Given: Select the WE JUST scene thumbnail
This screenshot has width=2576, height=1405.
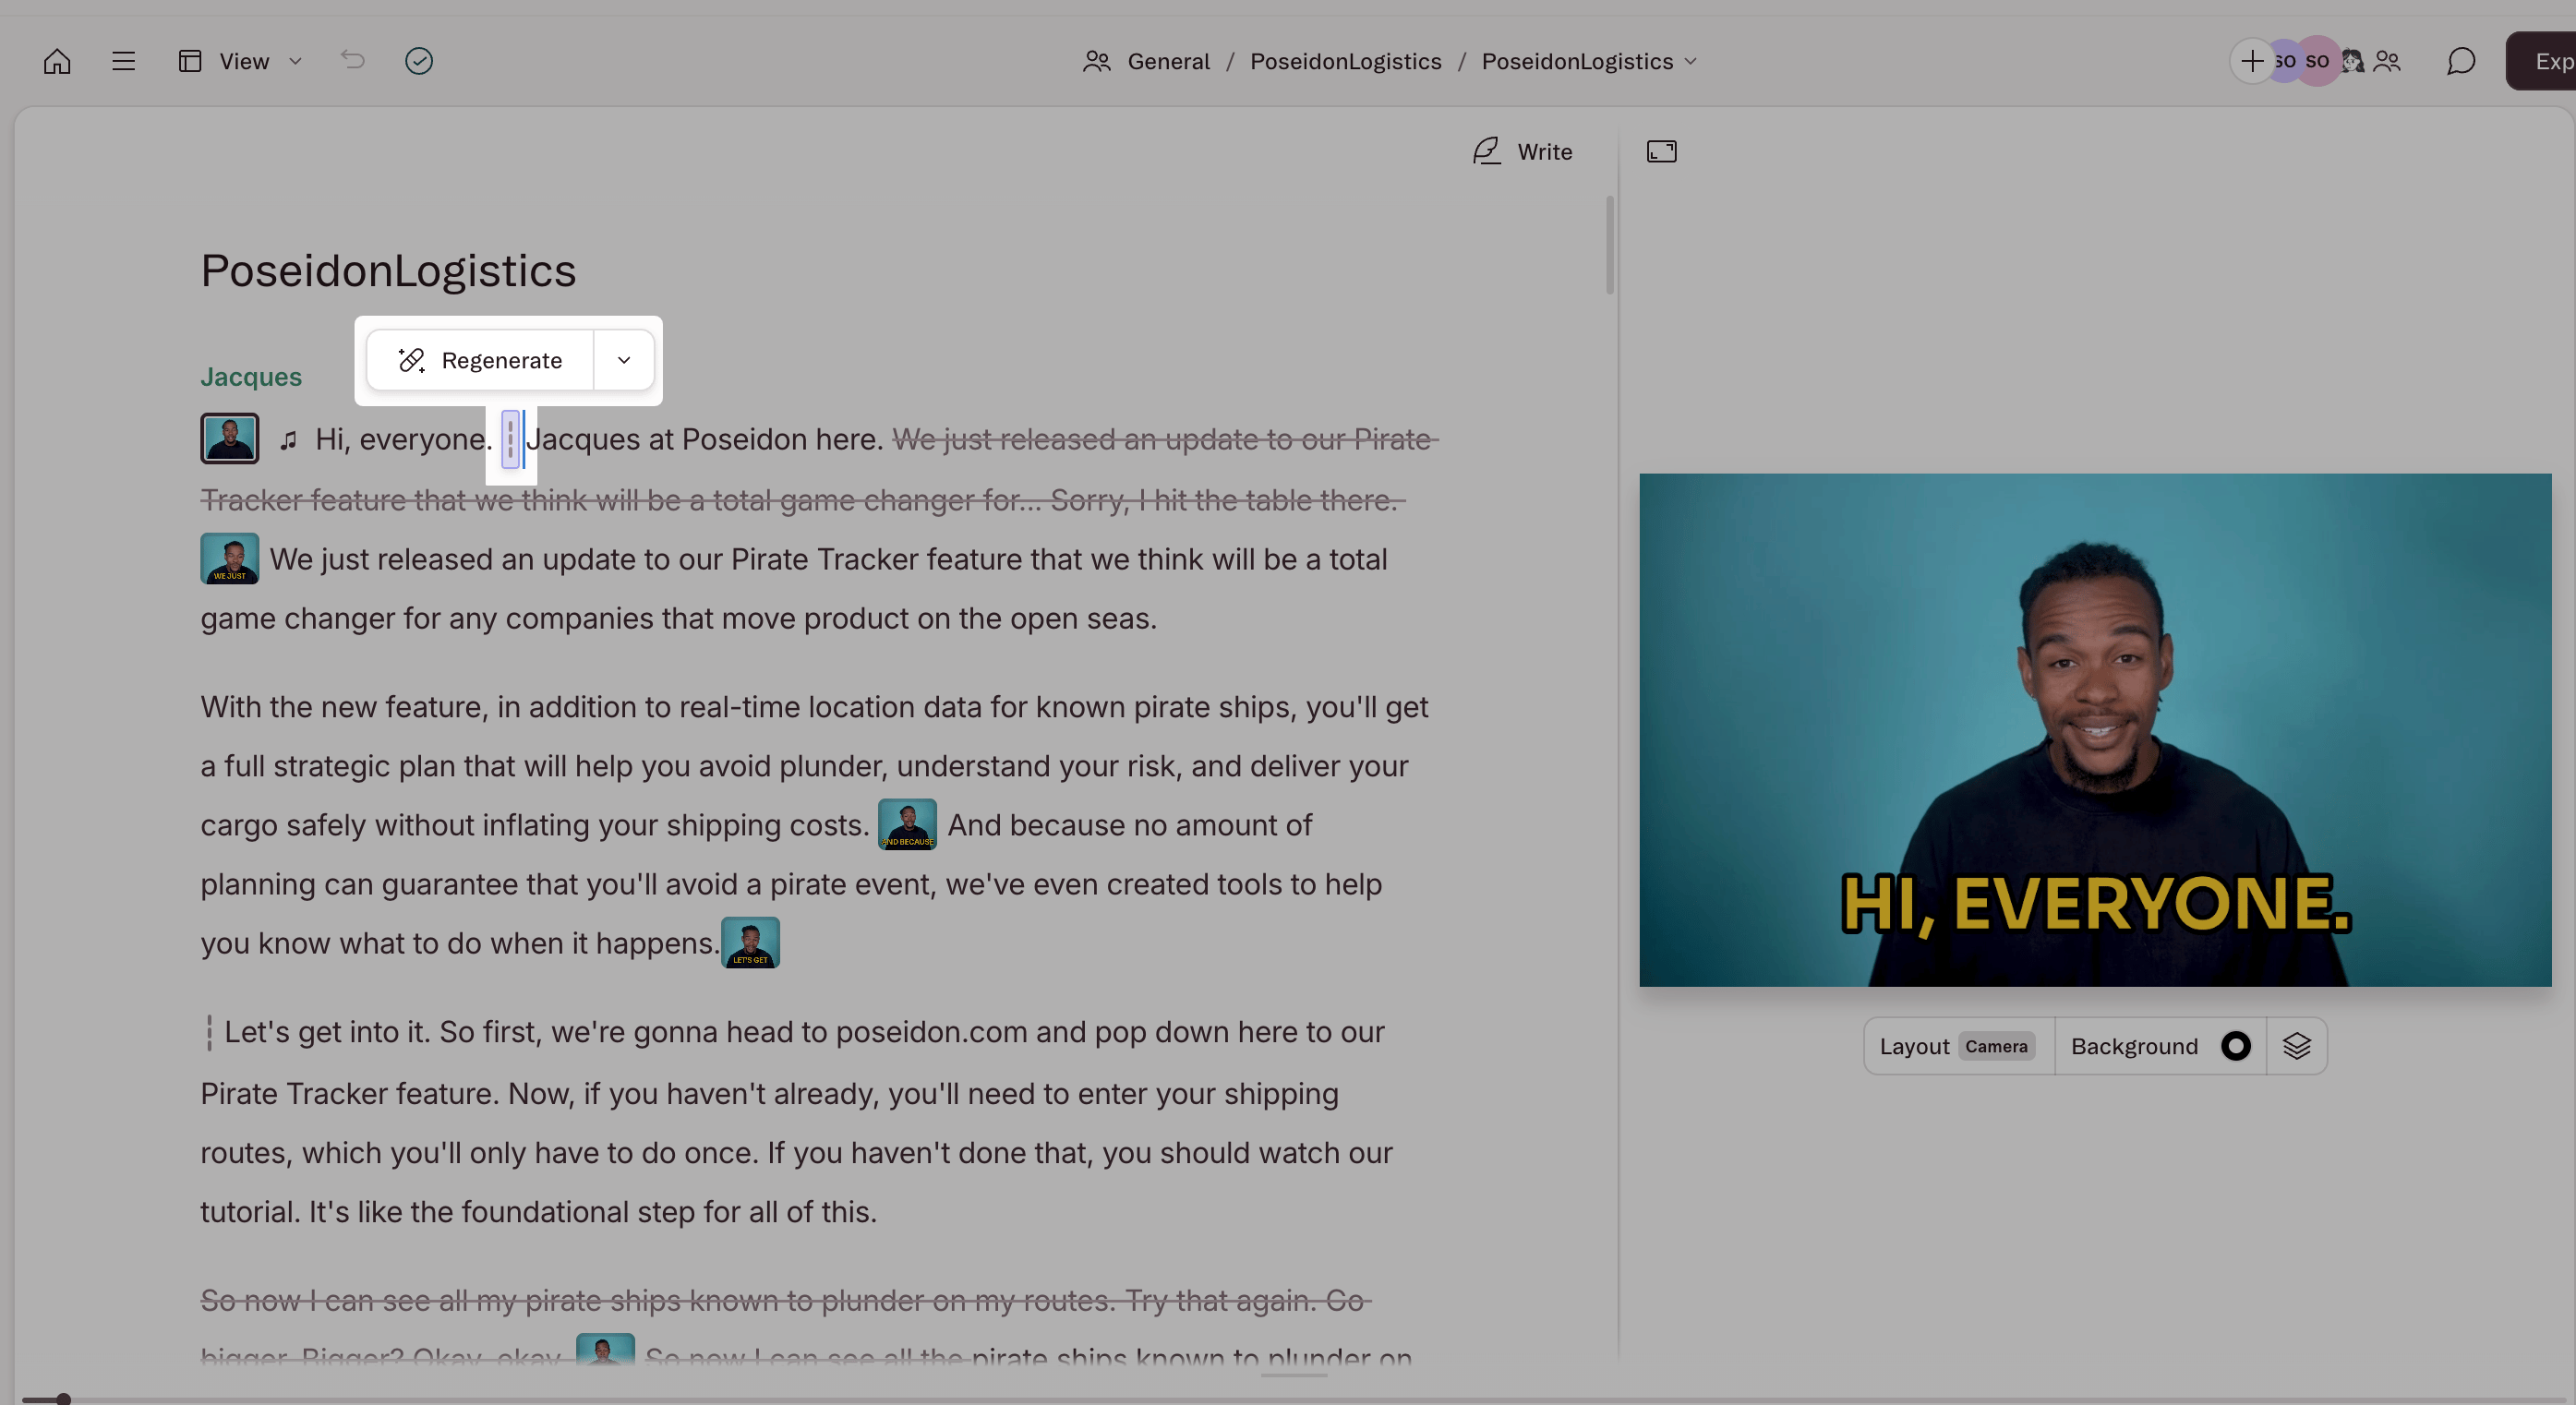Looking at the screenshot, I should pyautogui.click(x=229, y=558).
